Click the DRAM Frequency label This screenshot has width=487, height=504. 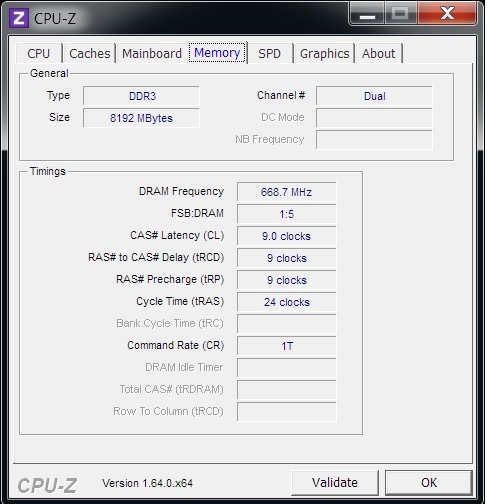(181, 191)
